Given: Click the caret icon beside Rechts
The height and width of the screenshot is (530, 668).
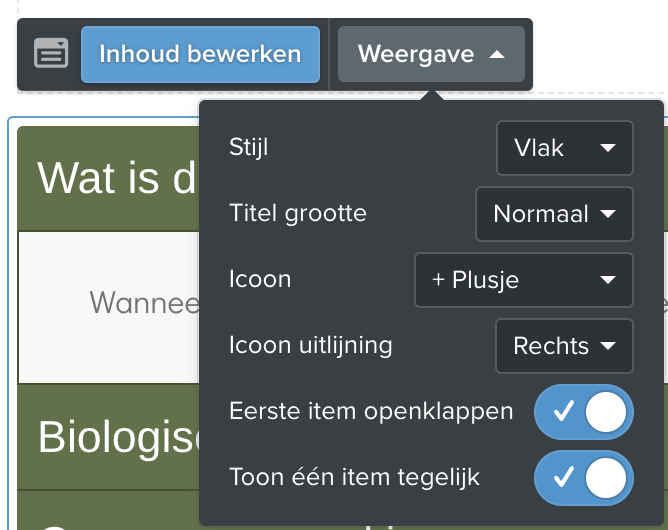Looking at the screenshot, I should (608, 346).
